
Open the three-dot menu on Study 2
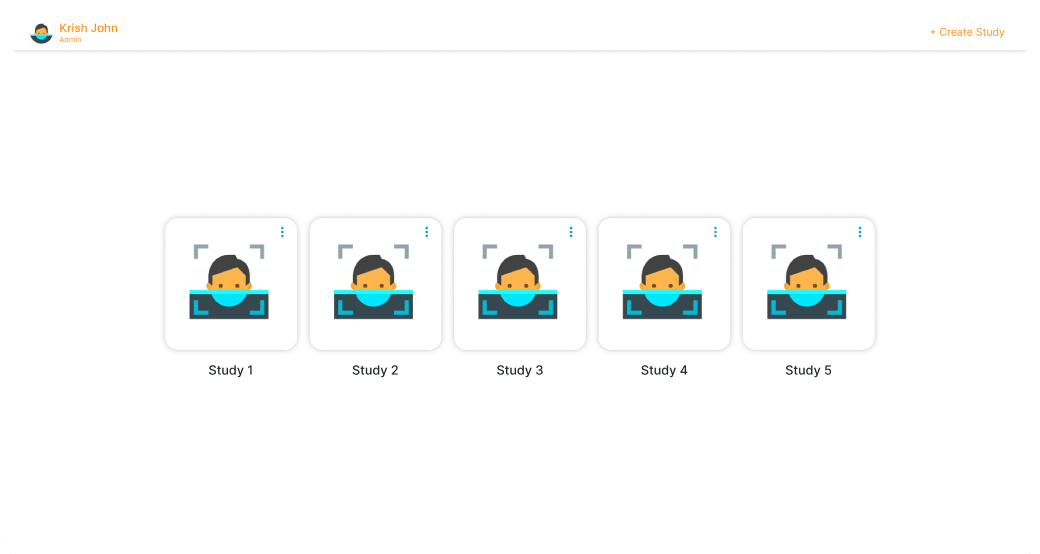pos(426,232)
